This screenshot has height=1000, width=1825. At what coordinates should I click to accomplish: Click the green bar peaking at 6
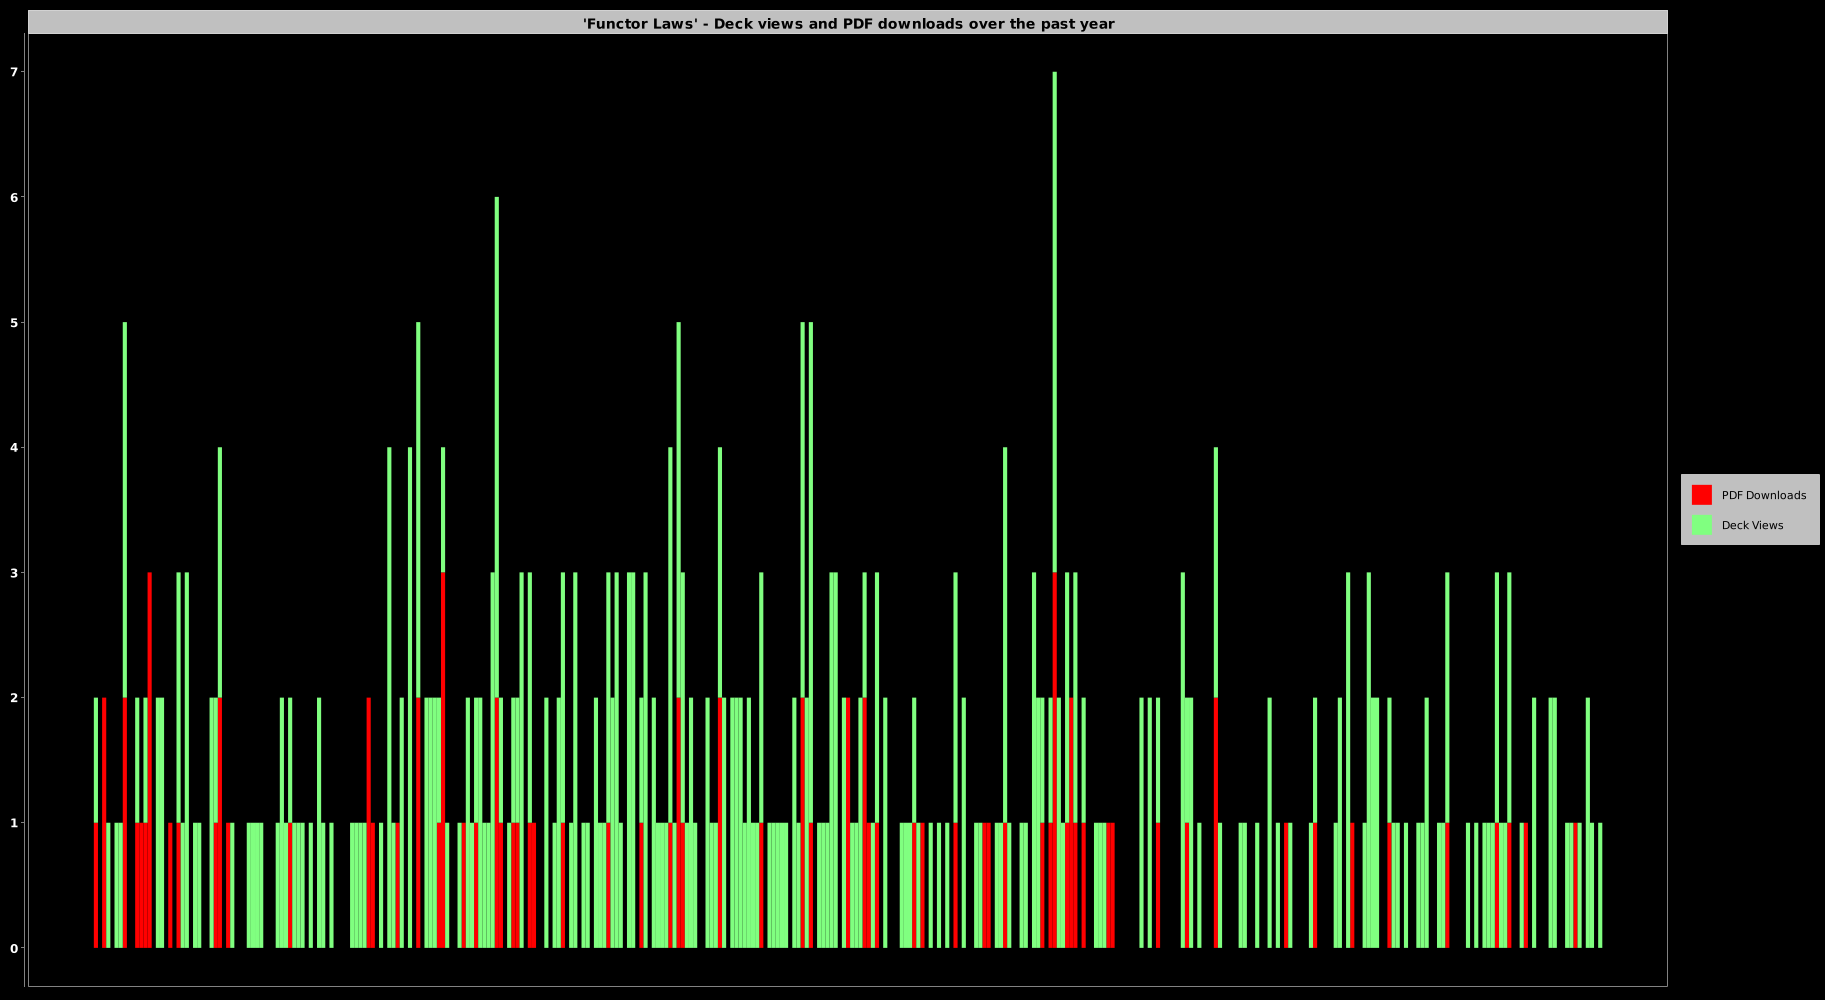pyautogui.click(x=497, y=448)
